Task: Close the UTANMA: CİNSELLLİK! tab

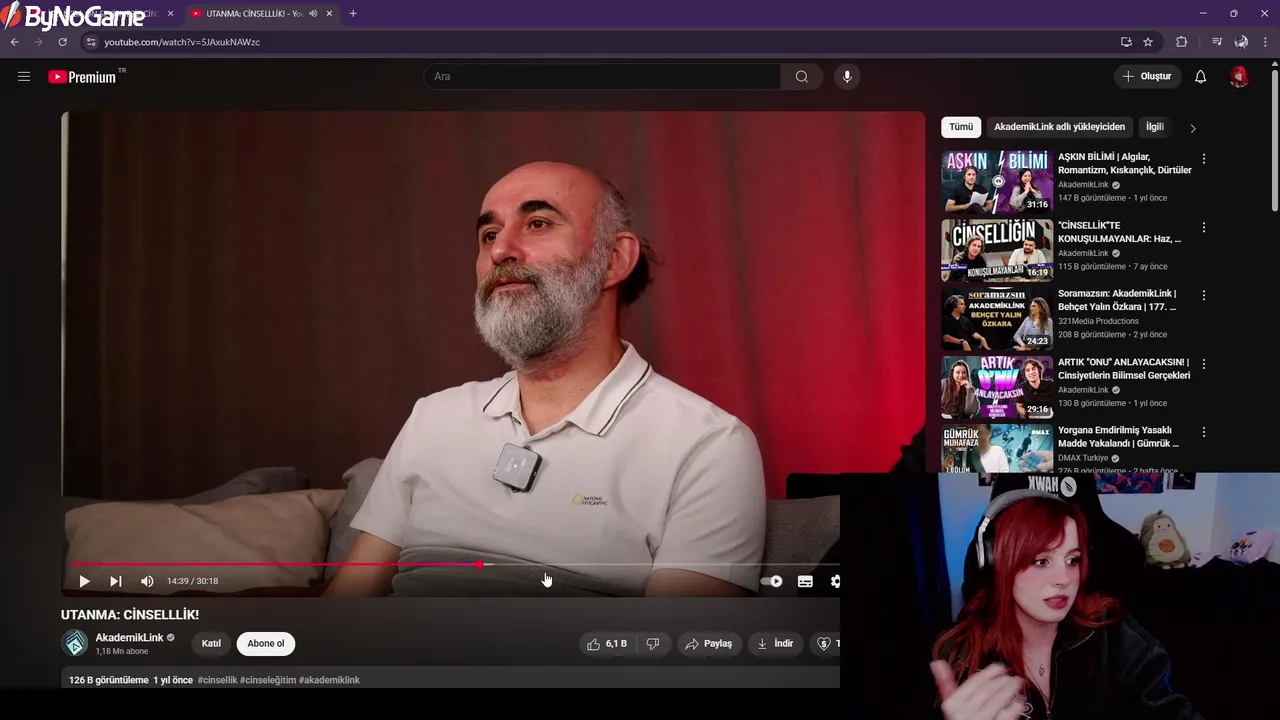Action: (329, 14)
